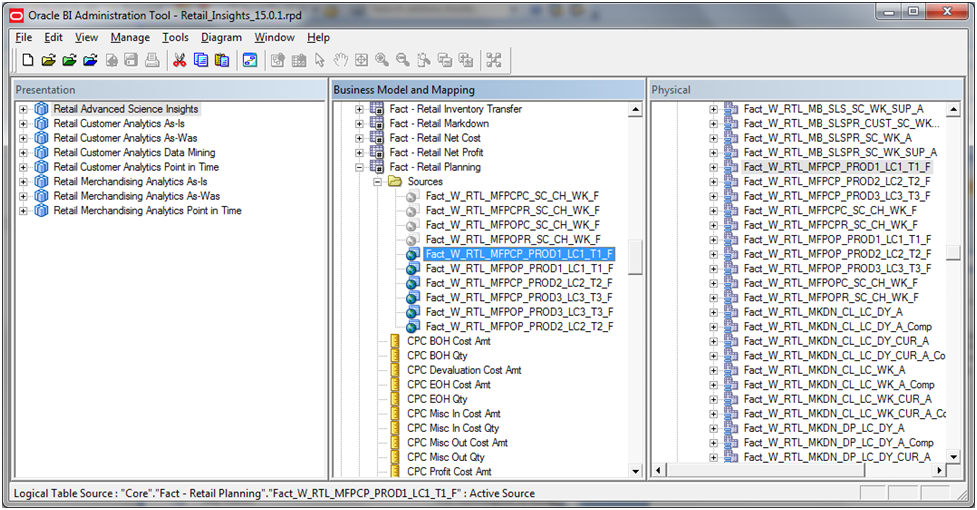Click the Business Model panel scroll down arrow

635,471
